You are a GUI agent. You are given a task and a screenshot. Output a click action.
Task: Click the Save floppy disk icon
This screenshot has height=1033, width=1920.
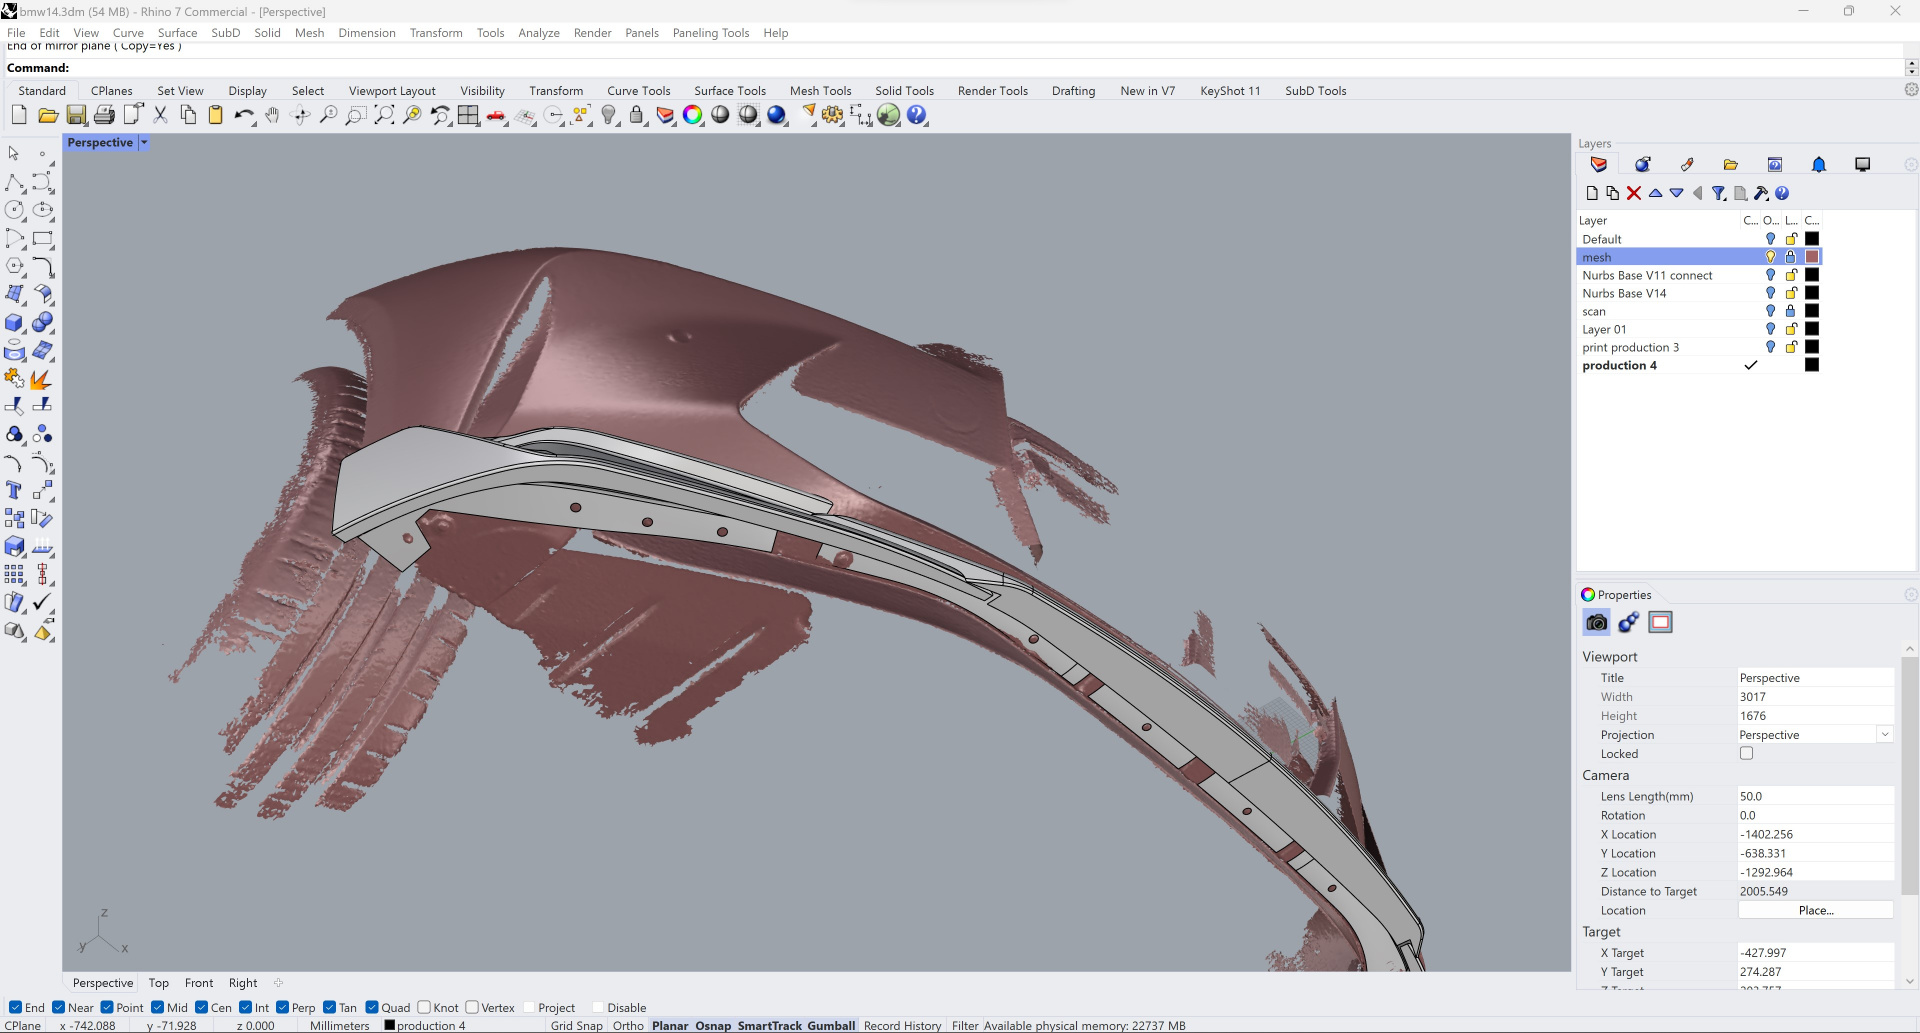point(76,116)
